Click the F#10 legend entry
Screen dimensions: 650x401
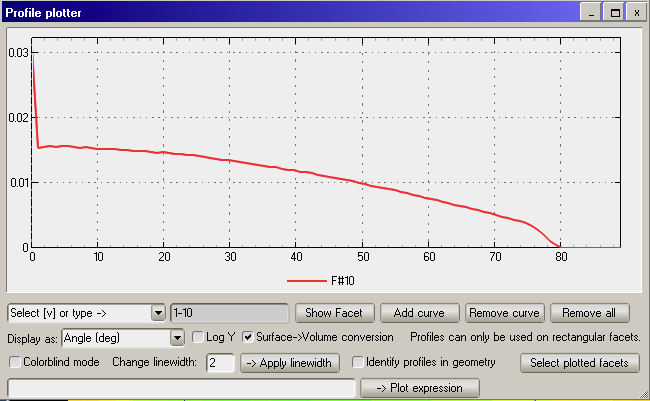(x=343, y=282)
